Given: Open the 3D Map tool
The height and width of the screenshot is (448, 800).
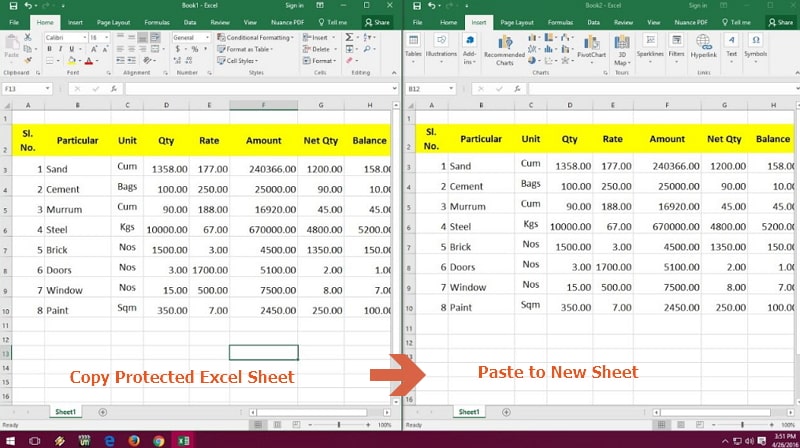Looking at the screenshot, I should click(619, 45).
